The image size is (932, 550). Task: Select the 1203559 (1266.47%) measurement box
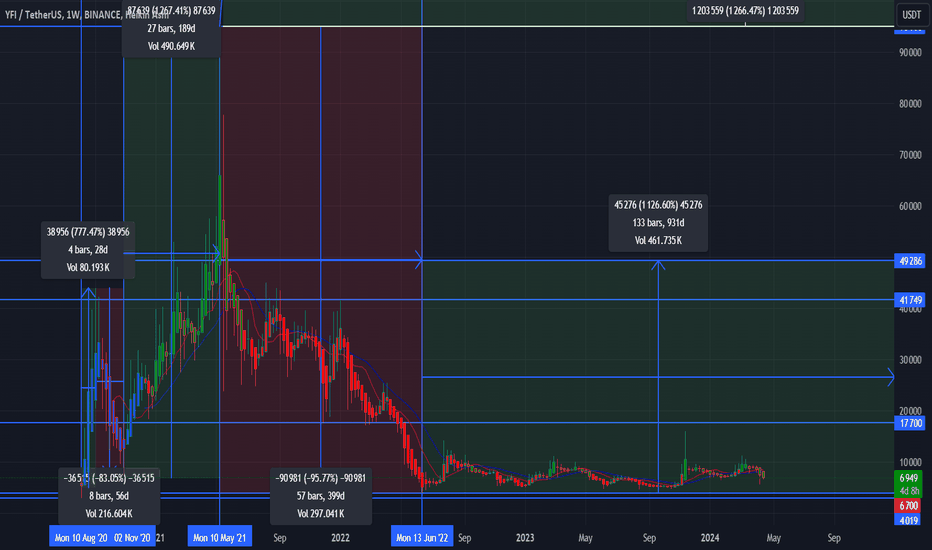point(745,11)
